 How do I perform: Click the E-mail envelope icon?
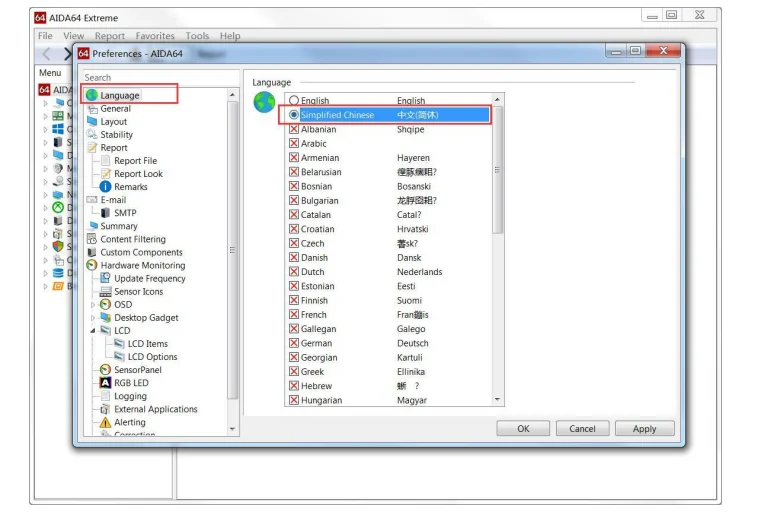(92, 199)
